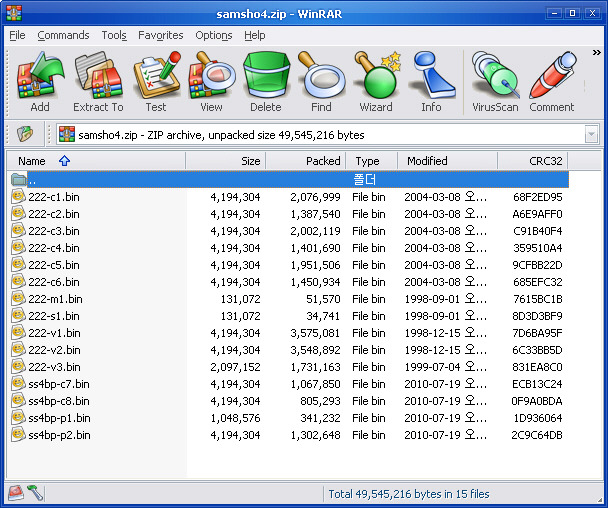Select file 222-c2.bin
This screenshot has width=608, height=508.
click(x=289, y=214)
